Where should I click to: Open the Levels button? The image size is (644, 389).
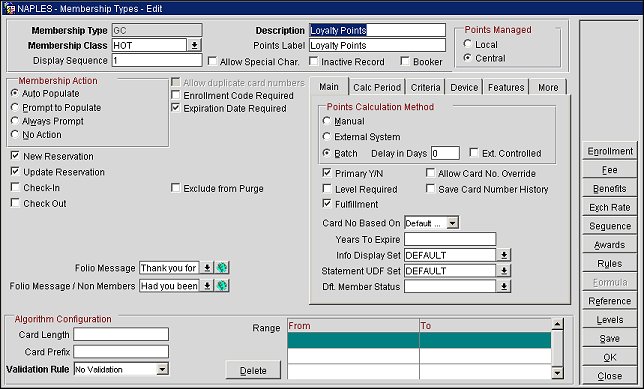(x=610, y=320)
